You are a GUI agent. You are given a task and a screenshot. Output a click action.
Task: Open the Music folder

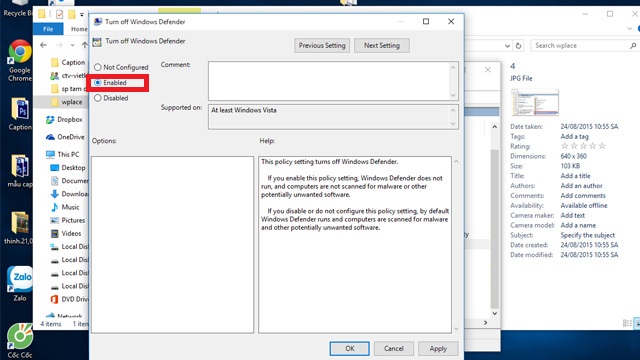tap(65, 207)
